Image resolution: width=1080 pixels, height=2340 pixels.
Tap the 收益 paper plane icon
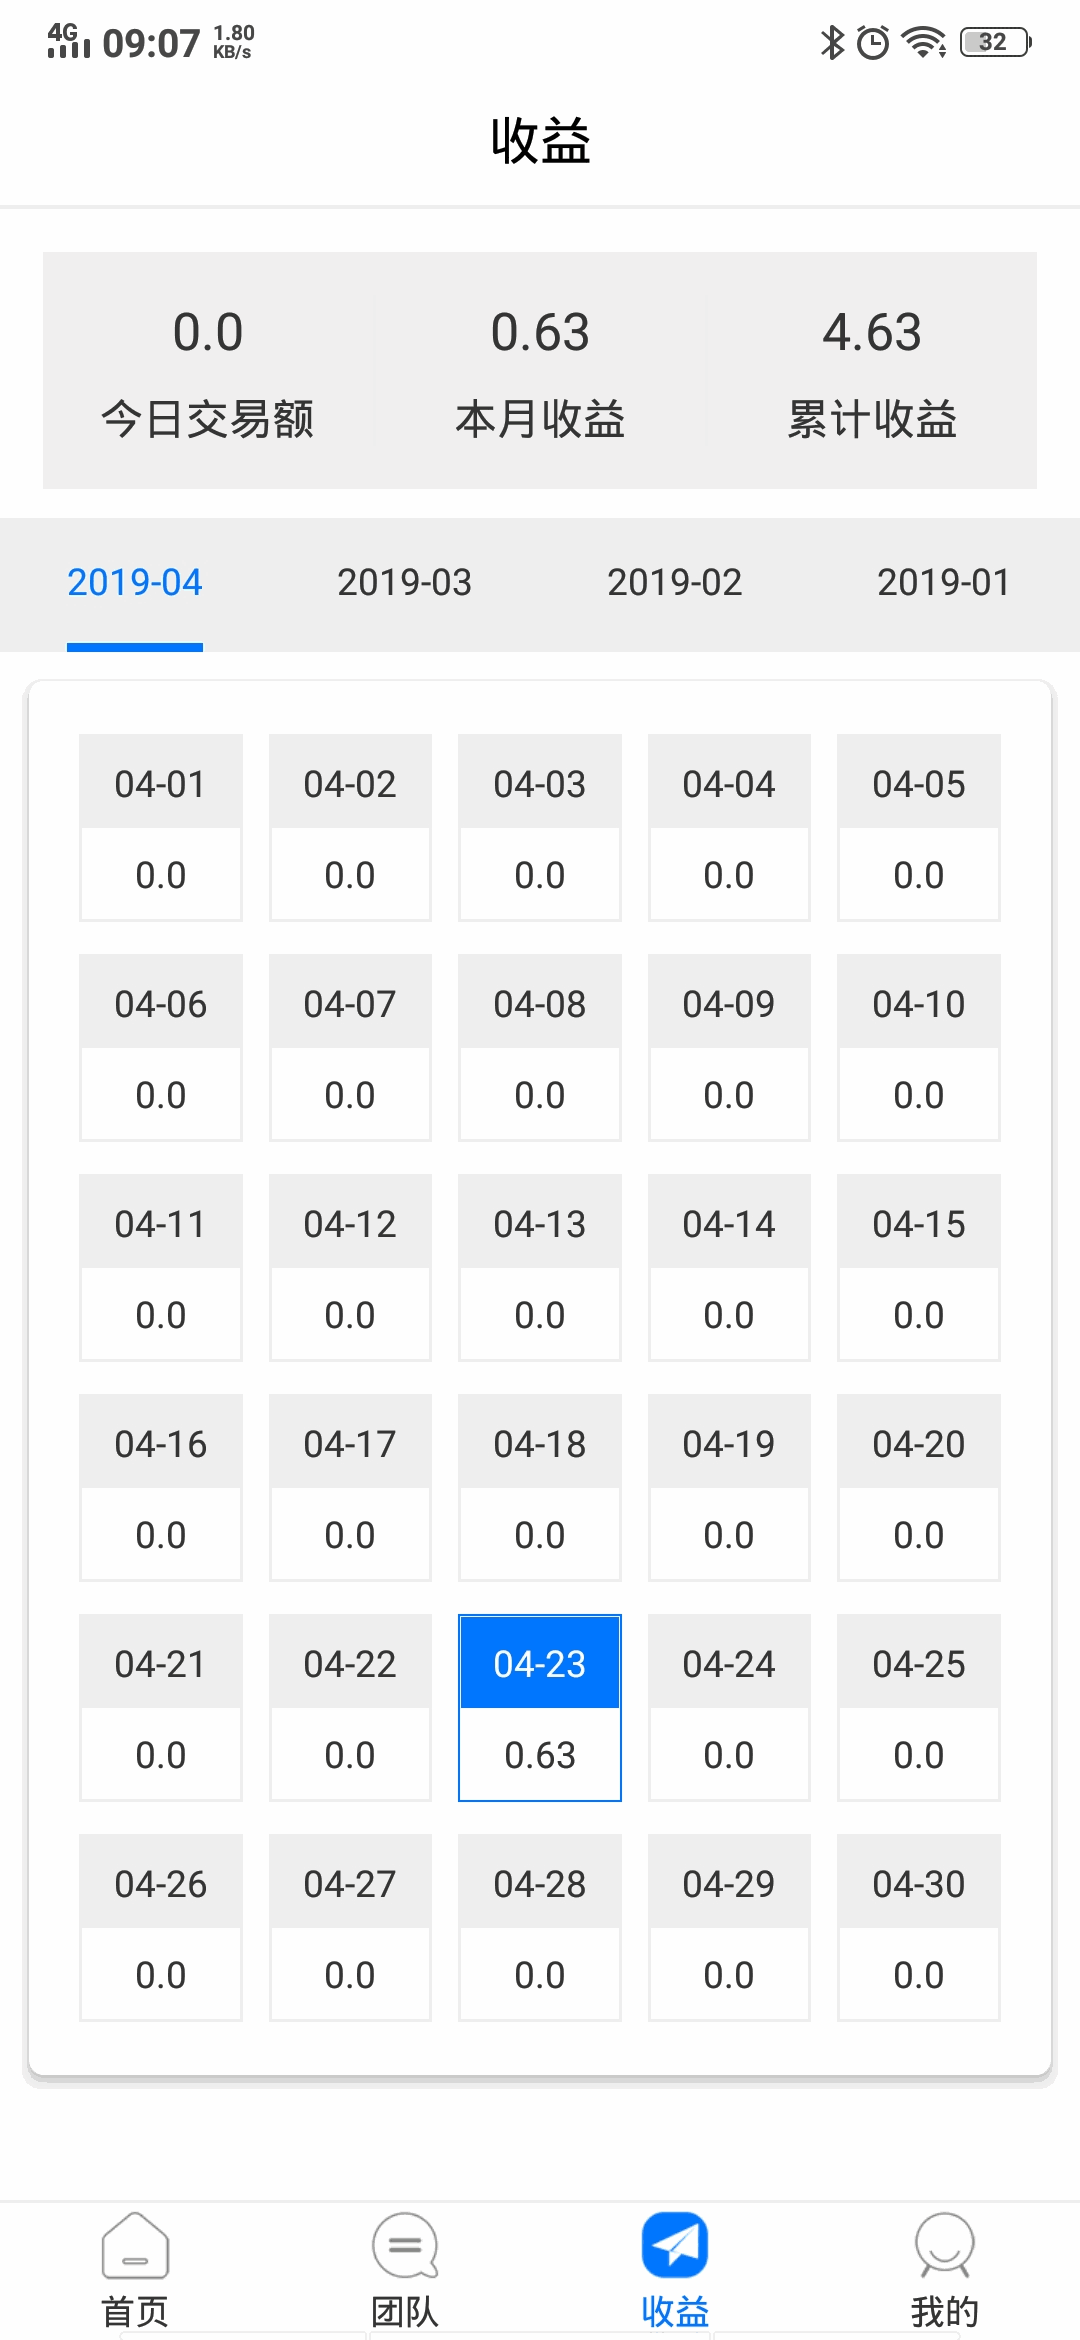[675, 2246]
